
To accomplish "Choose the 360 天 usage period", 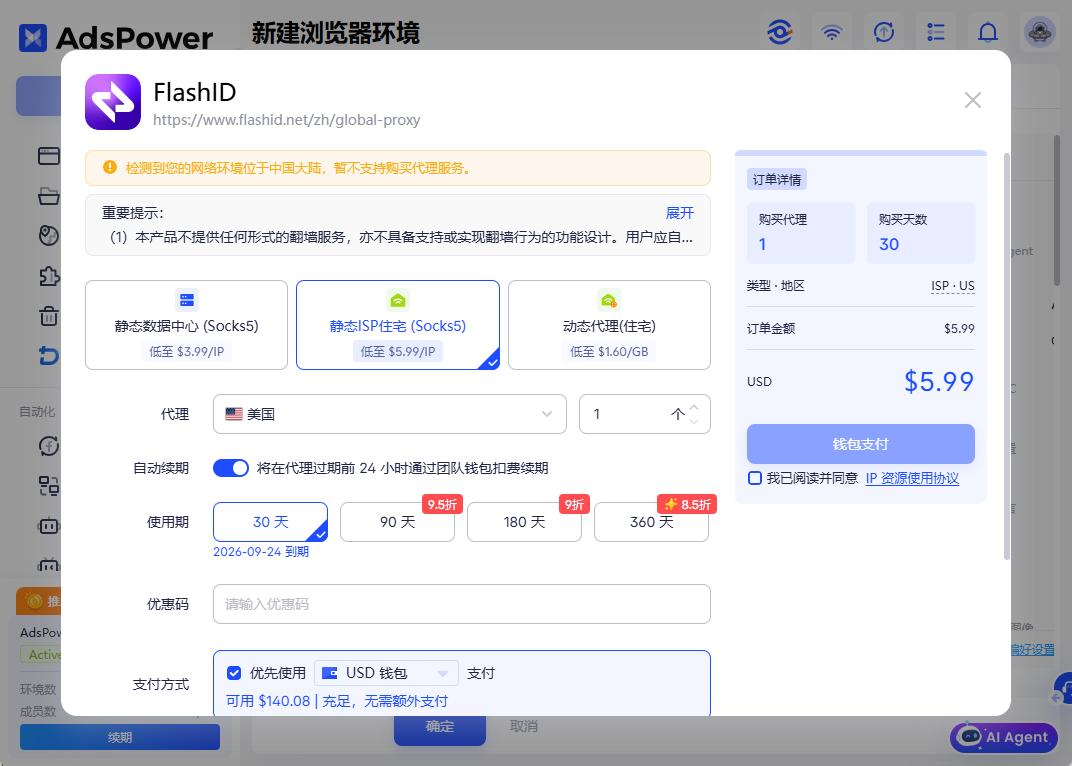I will pos(652,522).
